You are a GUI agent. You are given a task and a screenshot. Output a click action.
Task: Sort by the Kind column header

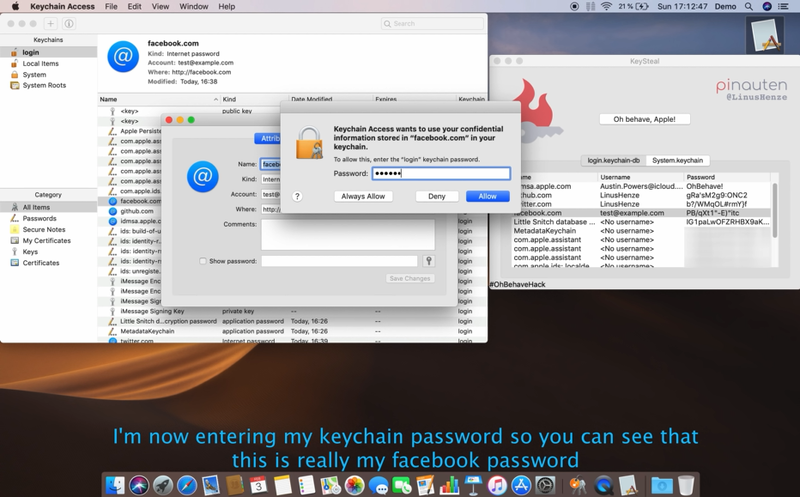coord(254,99)
